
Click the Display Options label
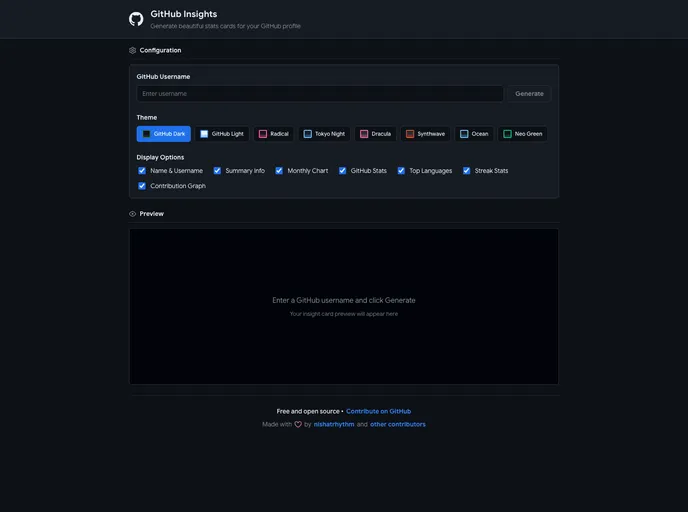click(x=160, y=158)
